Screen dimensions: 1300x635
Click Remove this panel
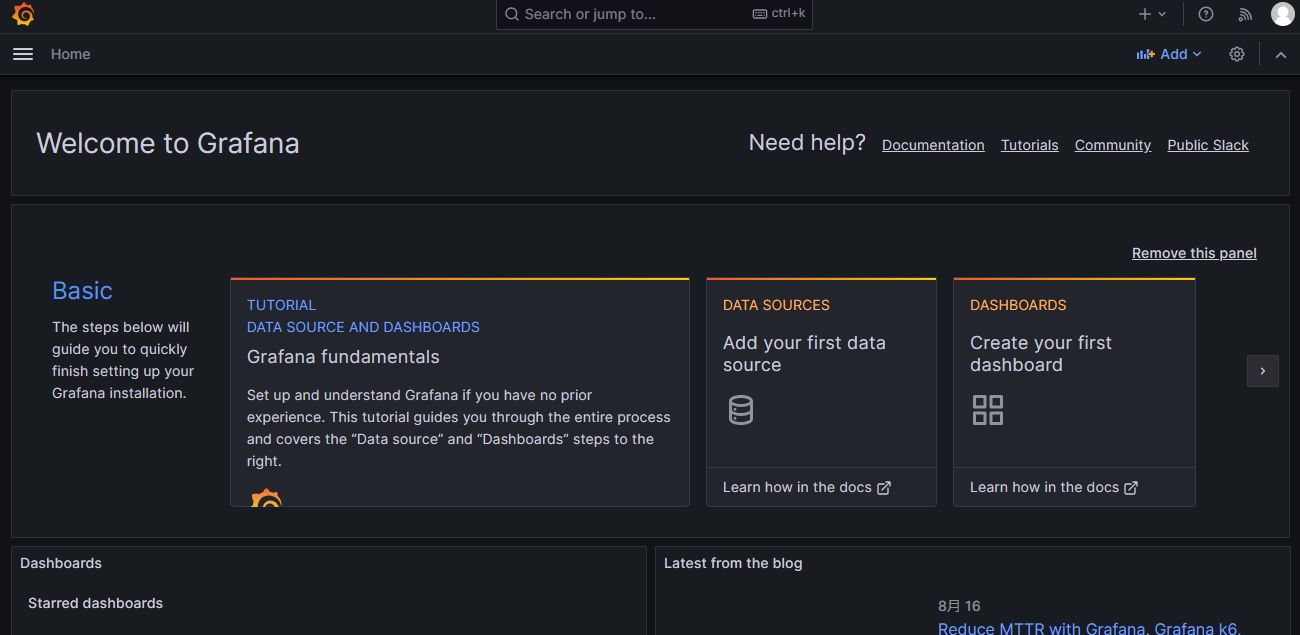(x=1194, y=253)
